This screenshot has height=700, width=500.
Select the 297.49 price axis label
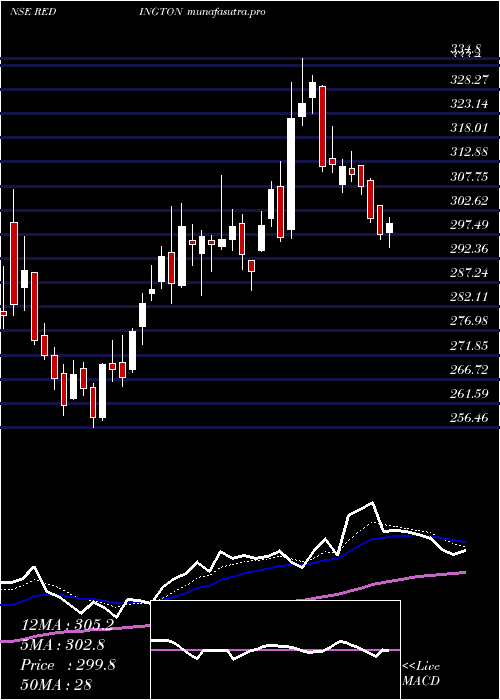pos(469,225)
